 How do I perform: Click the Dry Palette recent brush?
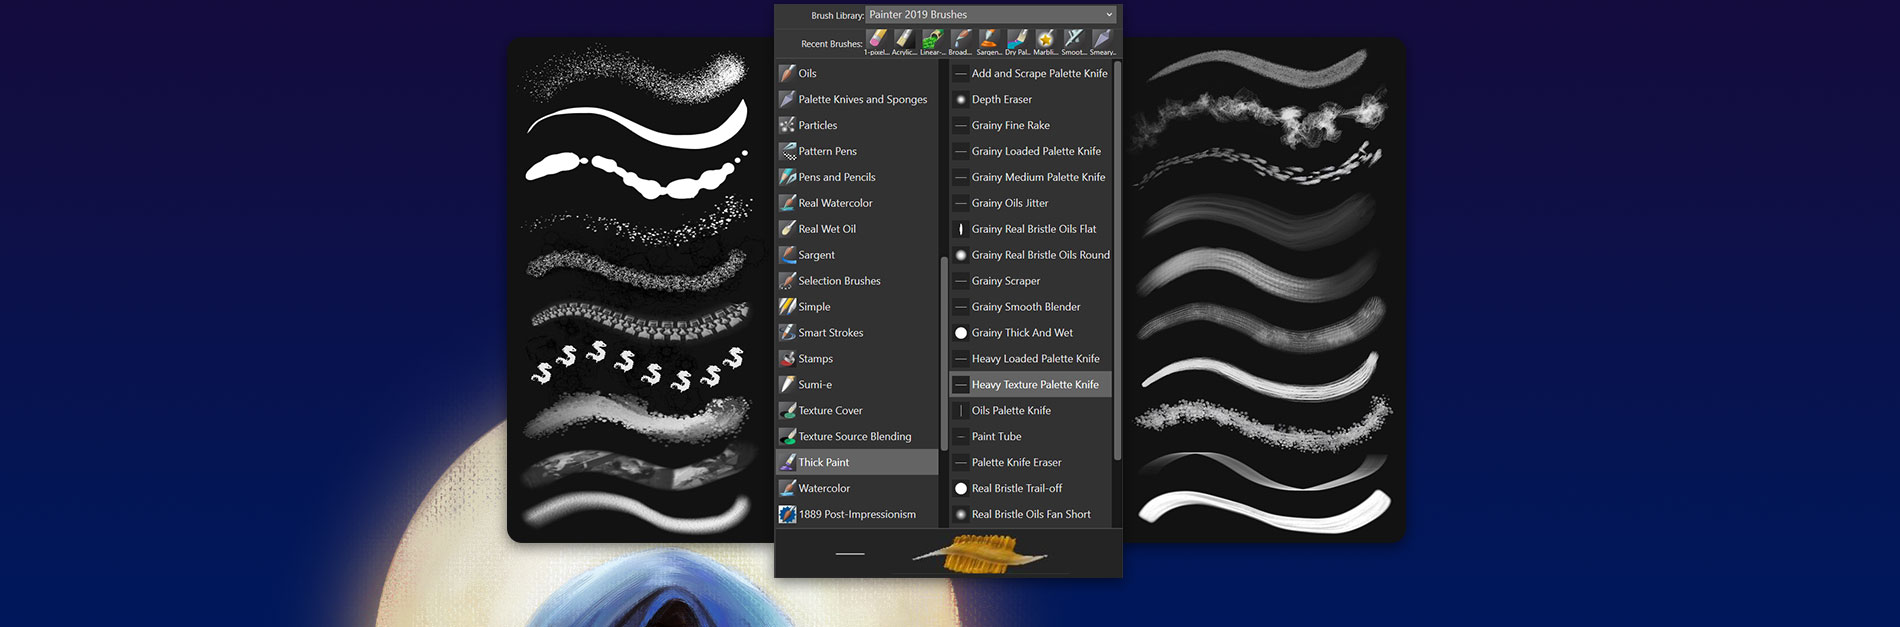click(1017, 40)
